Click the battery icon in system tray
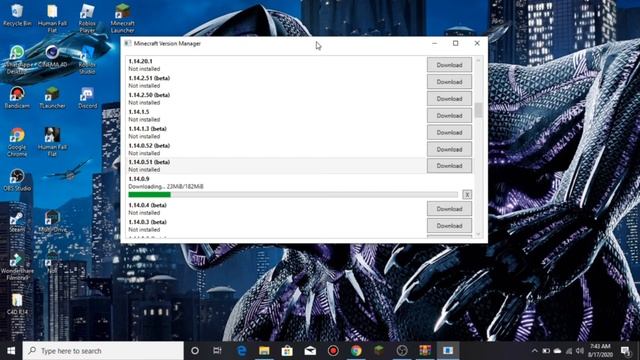 pyautogui.click(x=546, y=351)
